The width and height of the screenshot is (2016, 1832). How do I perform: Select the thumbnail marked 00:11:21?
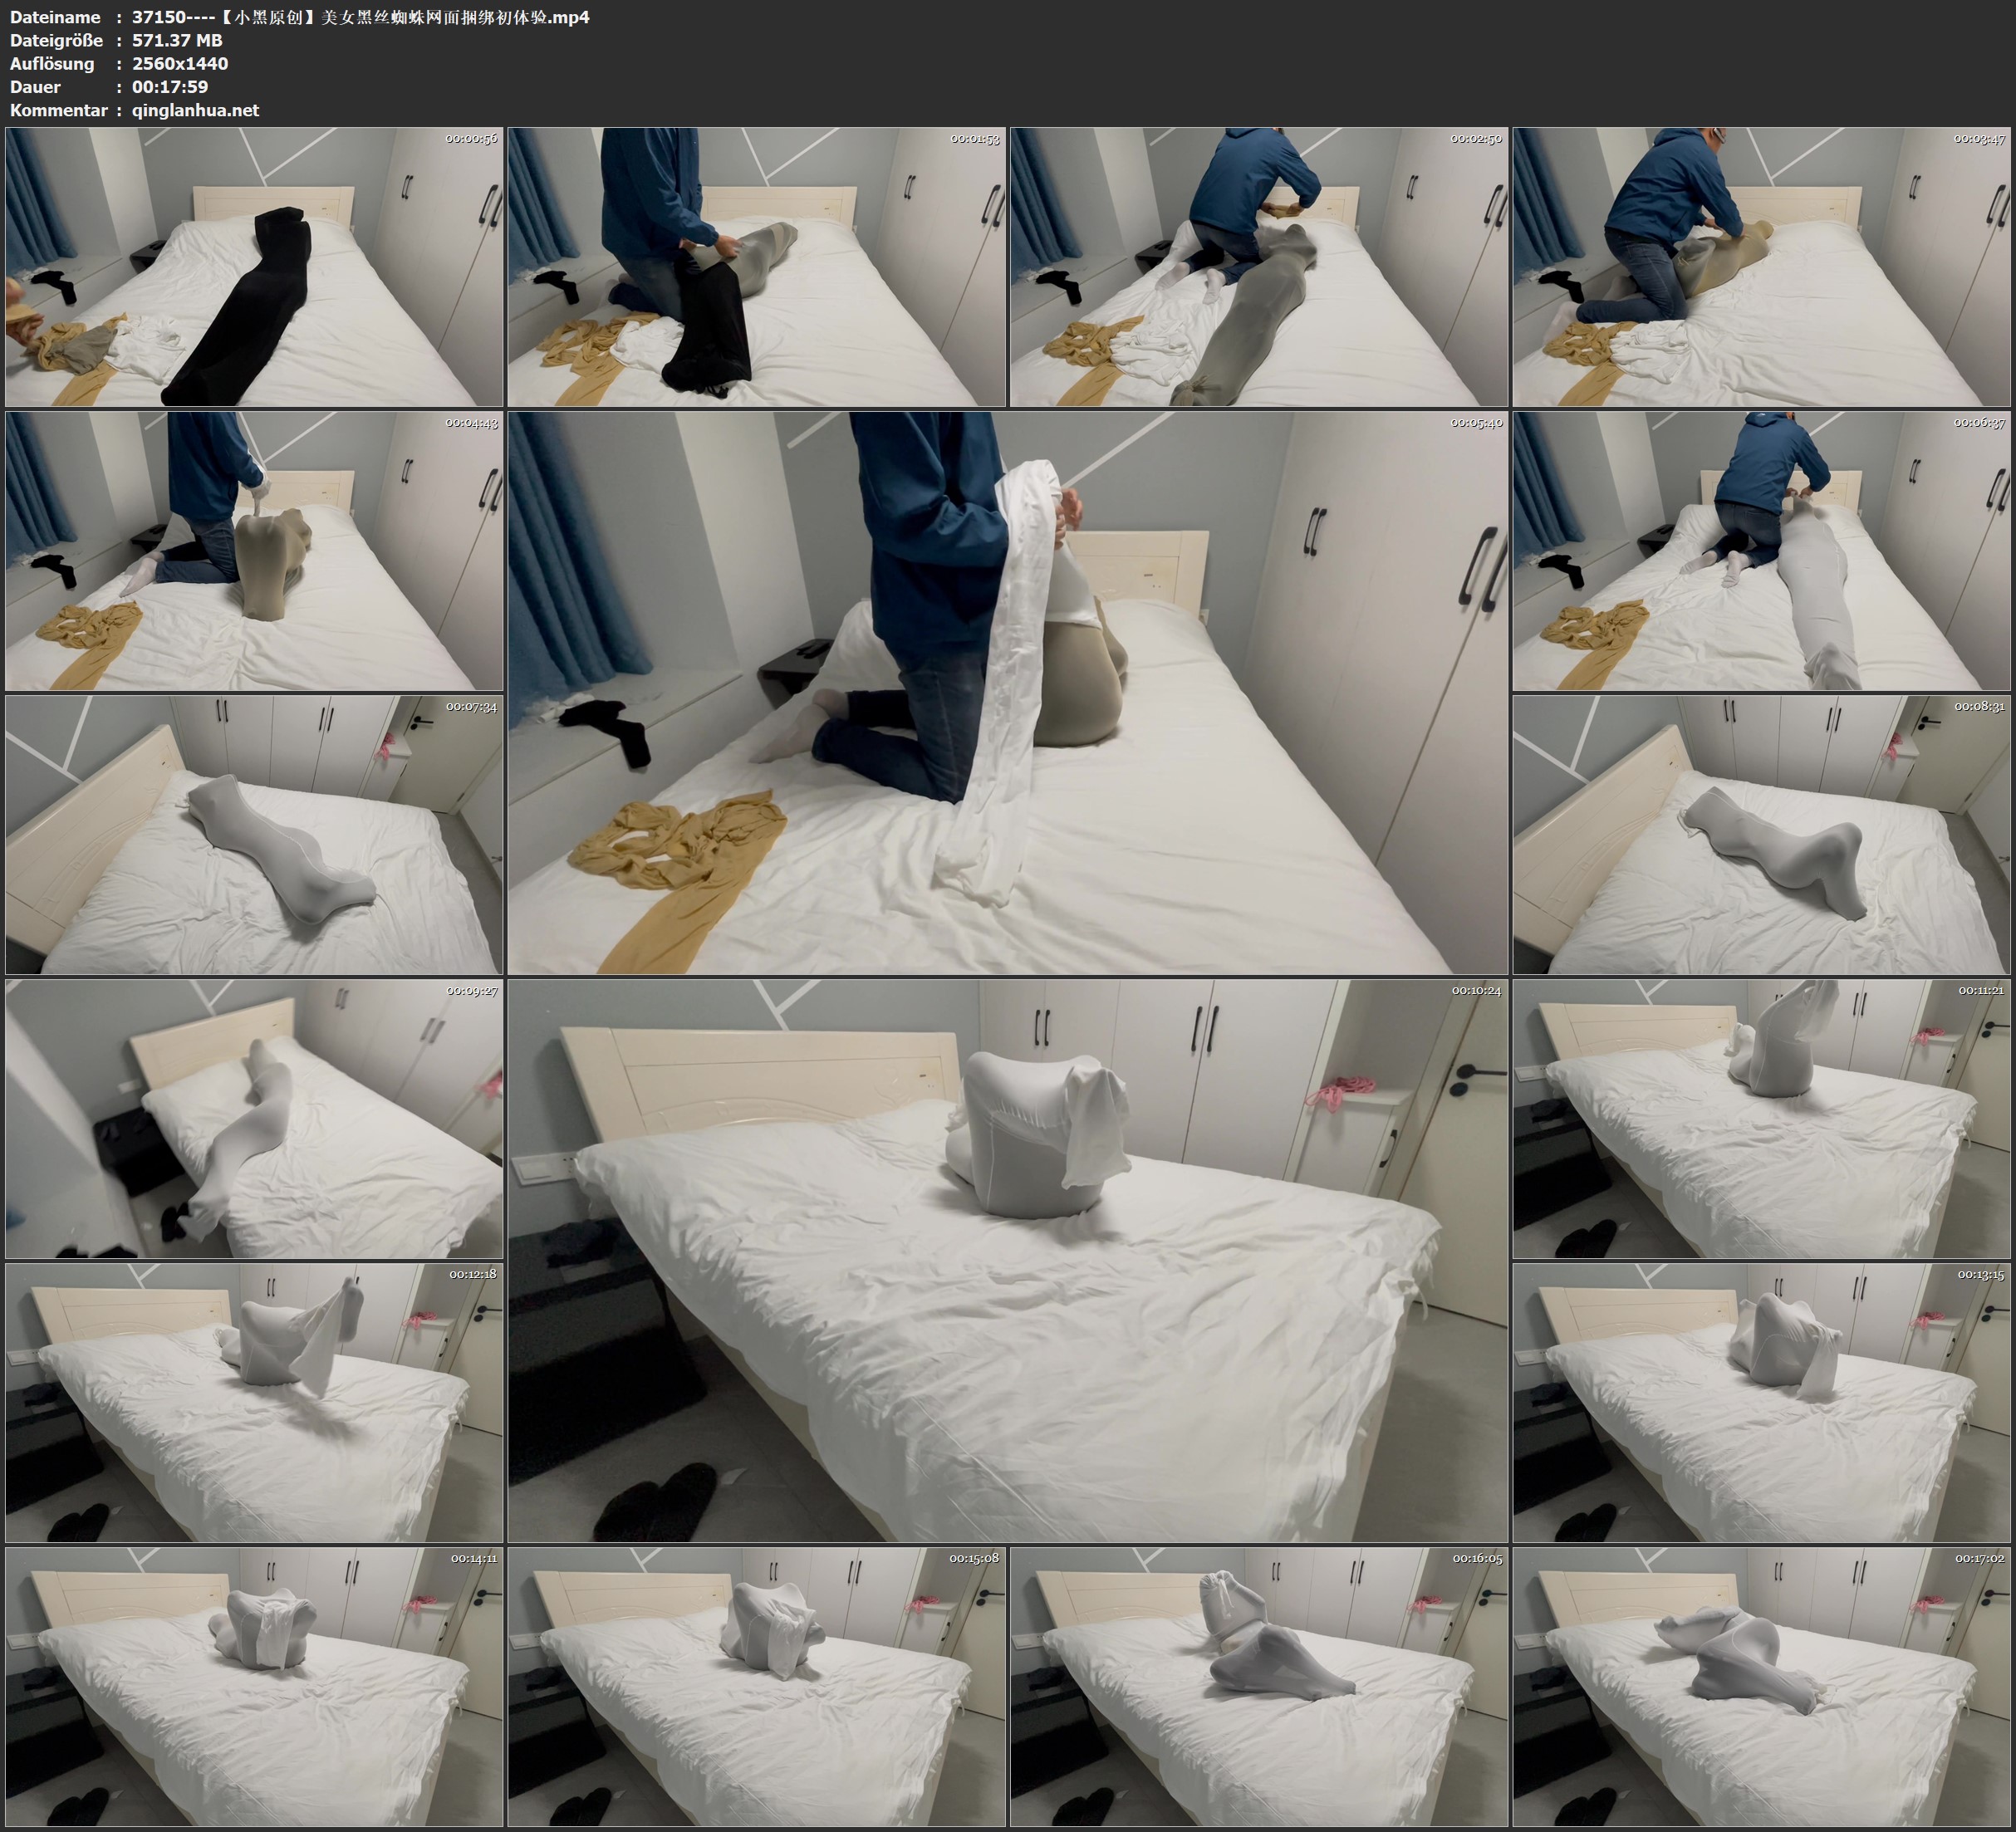click(1761, 1118)
